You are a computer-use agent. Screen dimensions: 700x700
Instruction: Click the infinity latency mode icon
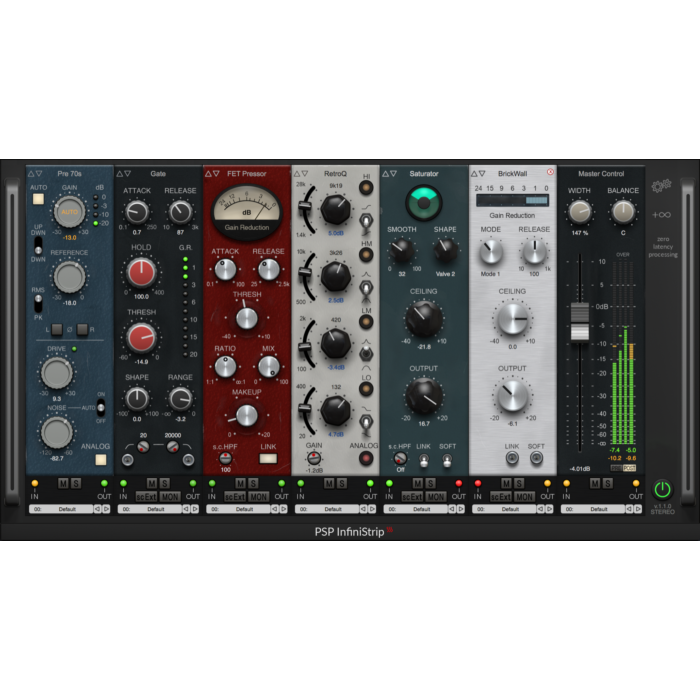point(663,213)
